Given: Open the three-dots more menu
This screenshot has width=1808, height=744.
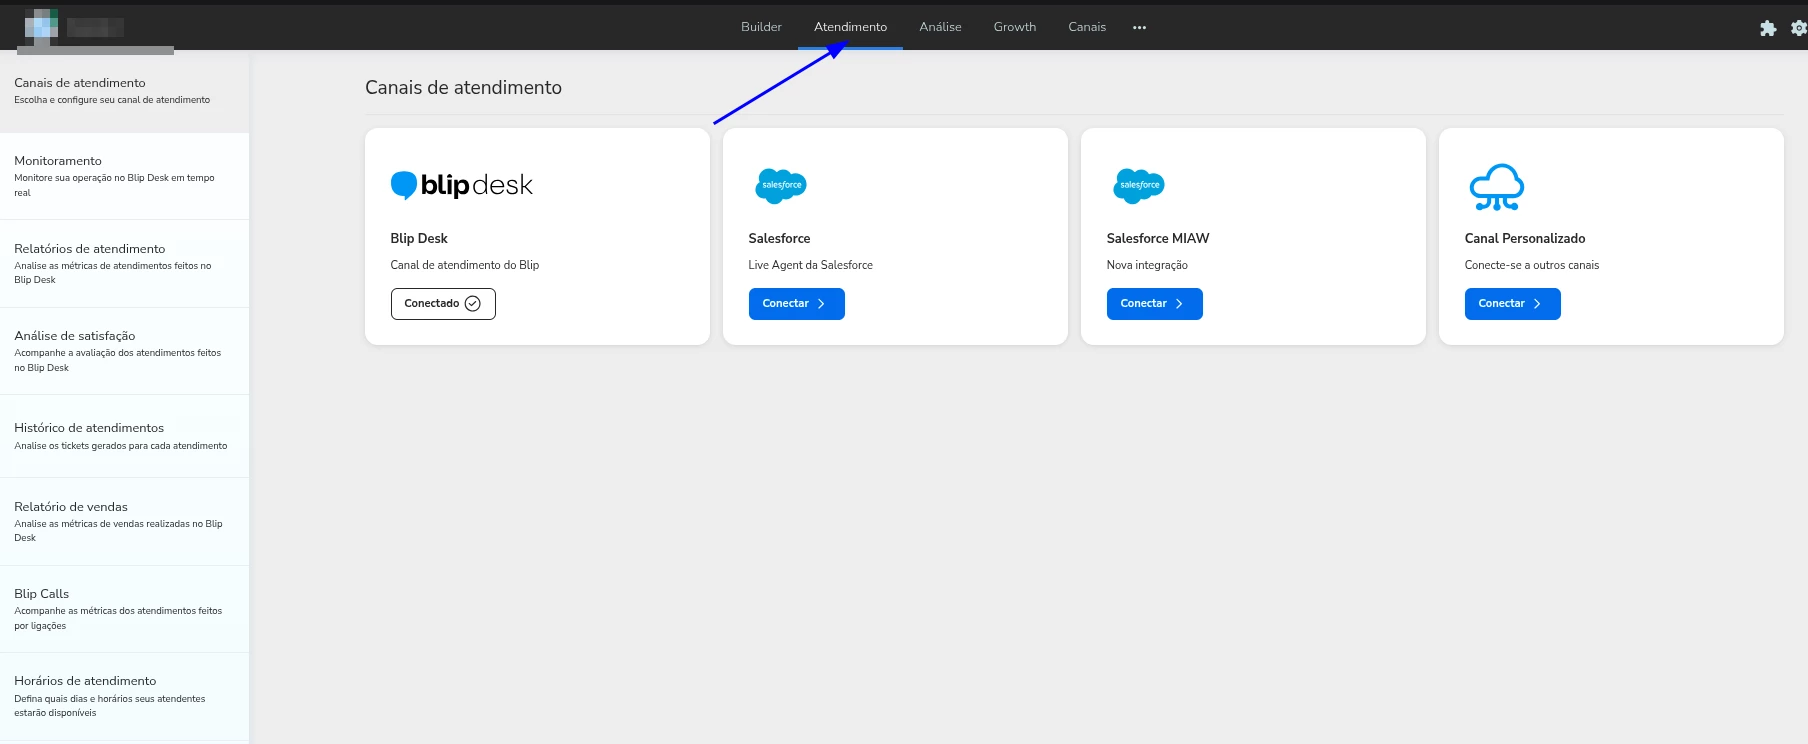Looking at the screenshot, I should tap(1139, 28).
